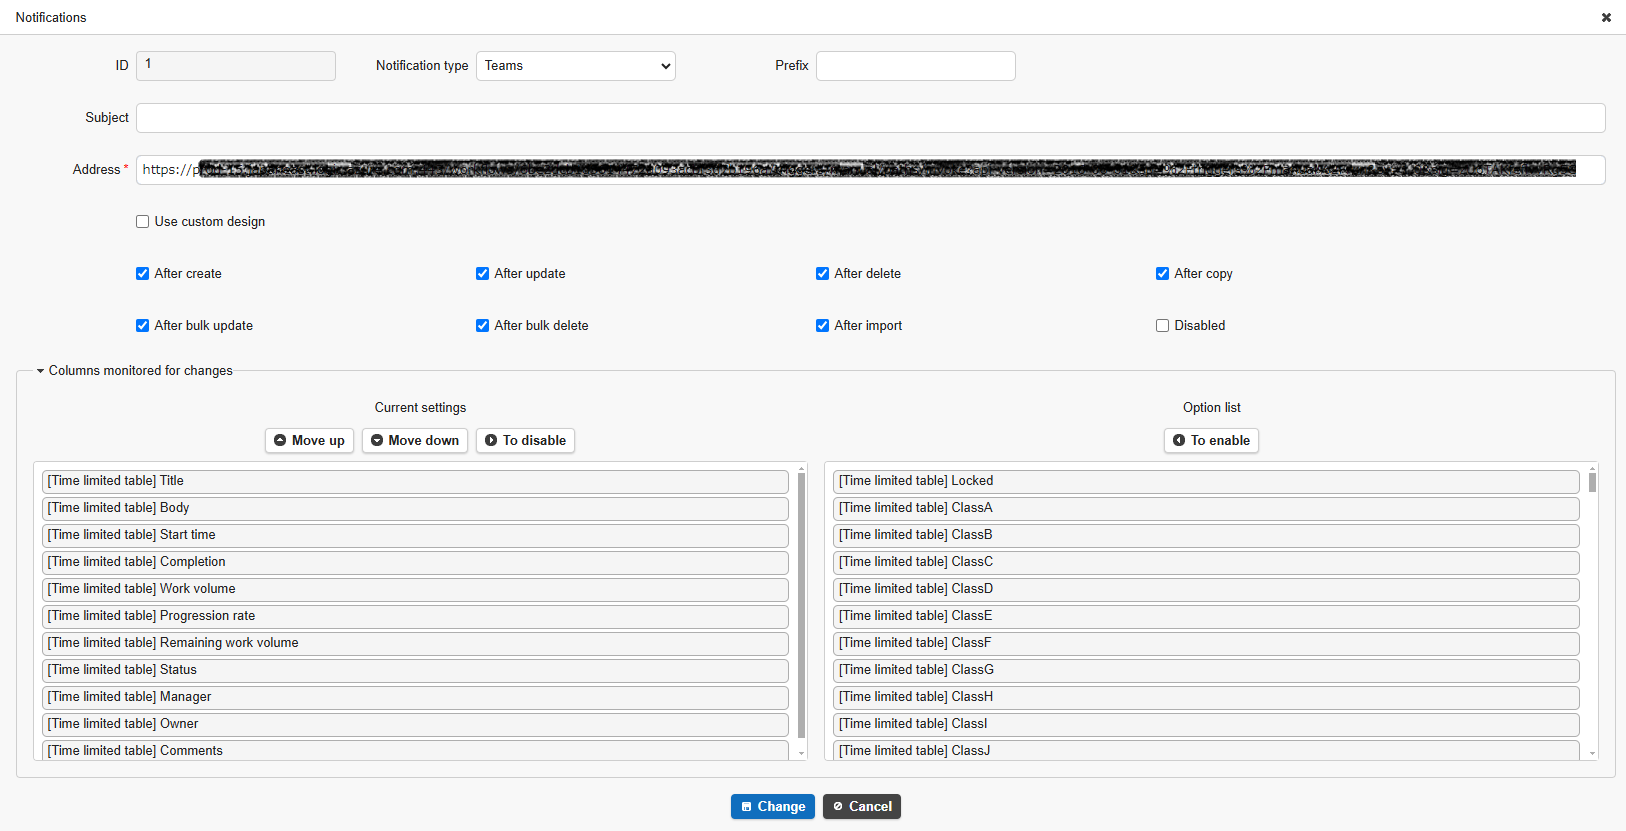
Task: Focus the Prefix input field
Action: (915, 66)
